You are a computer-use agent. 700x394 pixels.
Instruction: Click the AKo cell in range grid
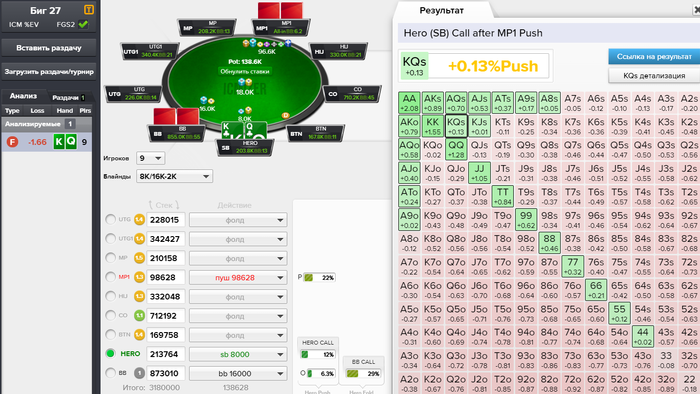(409, 126)
